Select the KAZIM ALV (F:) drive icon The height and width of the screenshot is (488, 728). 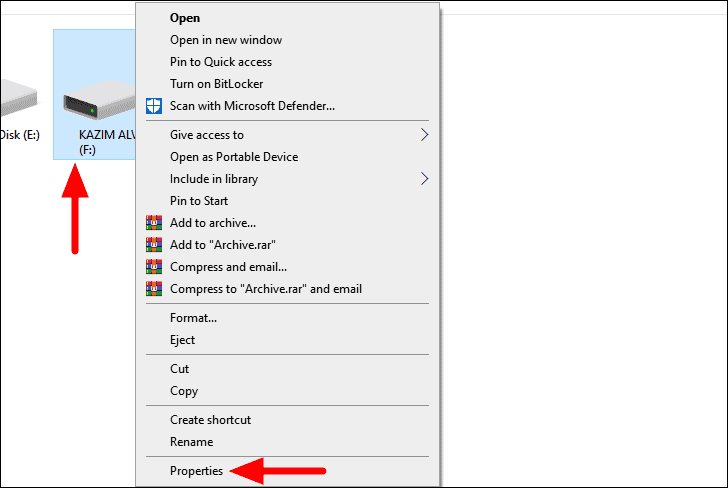[99, 99]
